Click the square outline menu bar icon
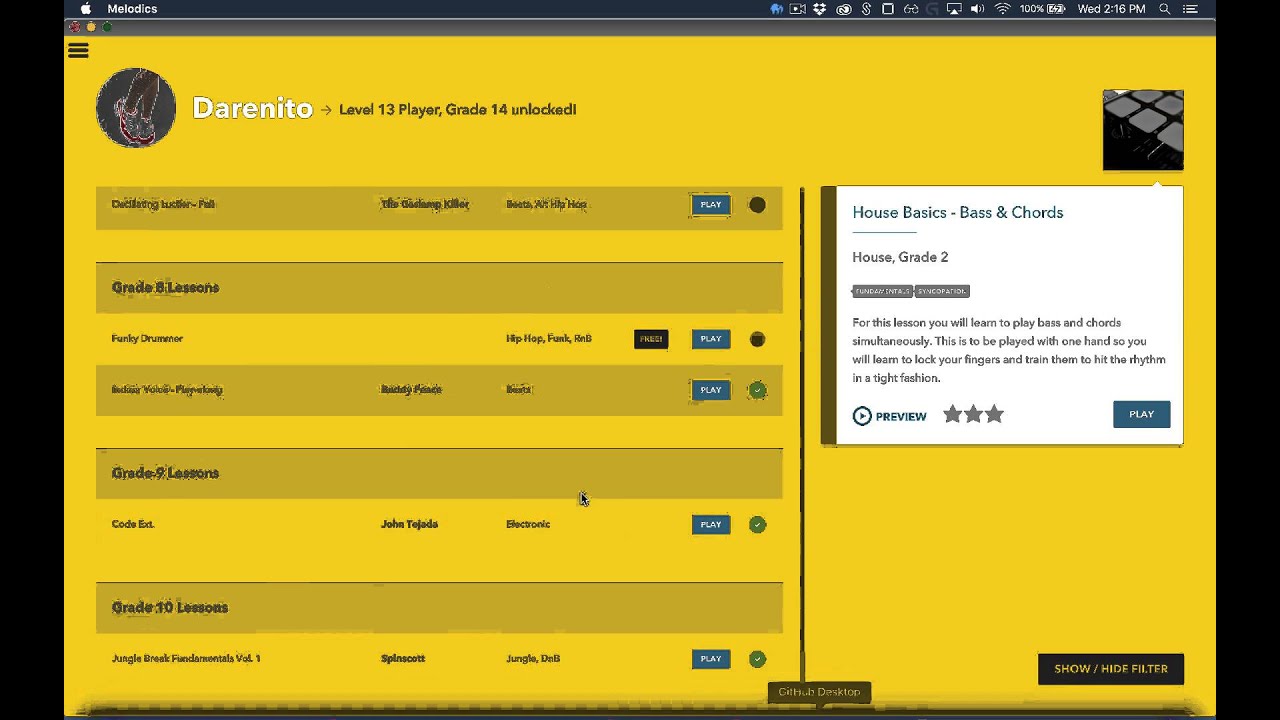 pos(888,9)
